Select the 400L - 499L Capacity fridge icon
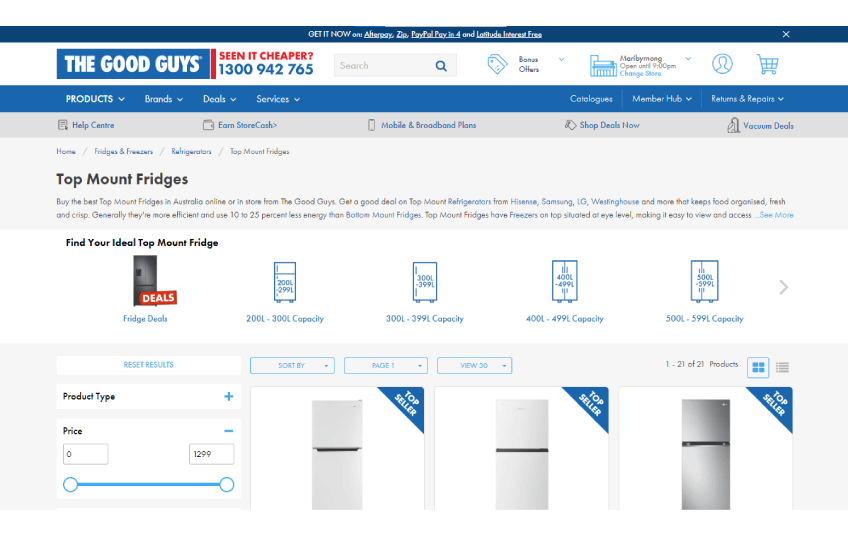The image size is (848, 536). [x=564, y=282]
